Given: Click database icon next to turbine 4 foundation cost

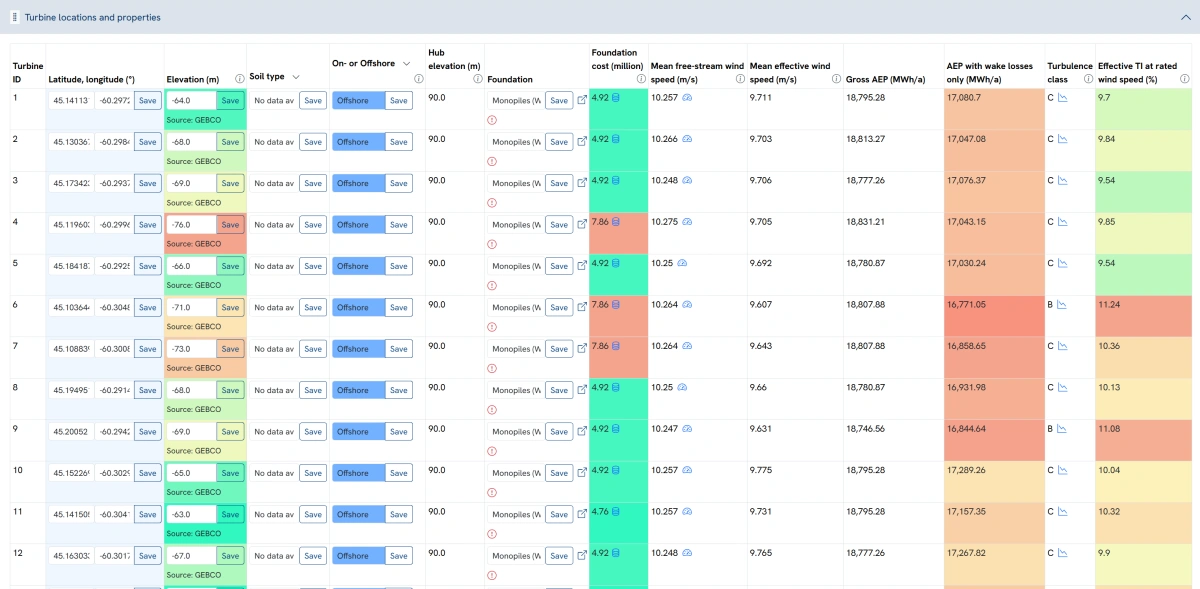Looking at the screenshot, I should tap(616, 222).
